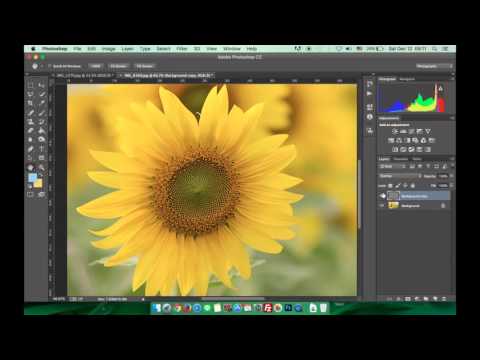Screen dimensions: 480x360
Task: Add a Brightness/Contrast adjustment
Action: tap(395, 131)
